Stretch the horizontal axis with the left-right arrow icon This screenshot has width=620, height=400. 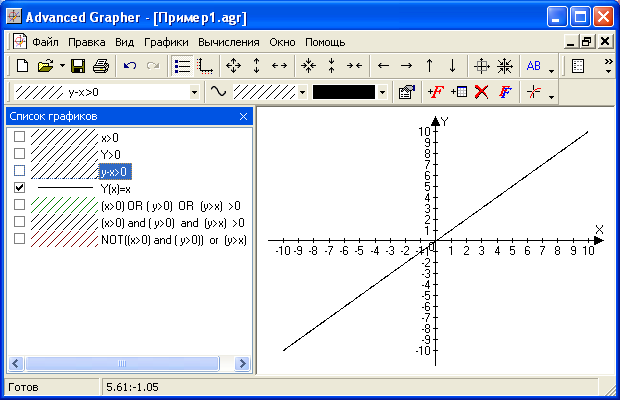[279, 66]
